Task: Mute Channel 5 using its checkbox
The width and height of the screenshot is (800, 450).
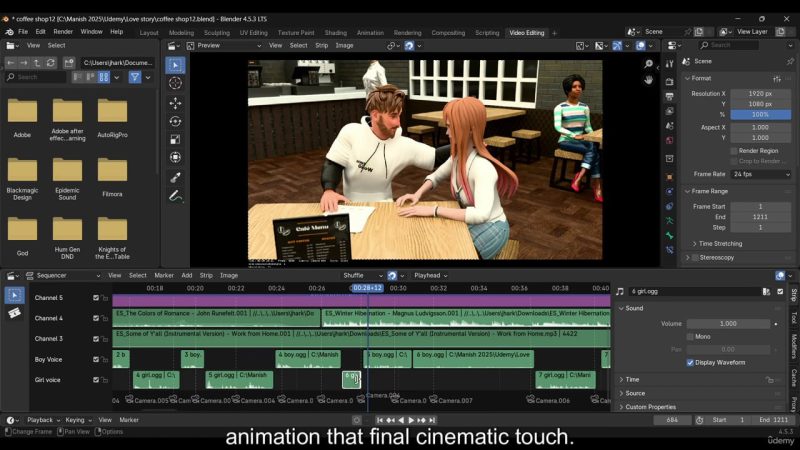Action: click(x=97, y=298)
